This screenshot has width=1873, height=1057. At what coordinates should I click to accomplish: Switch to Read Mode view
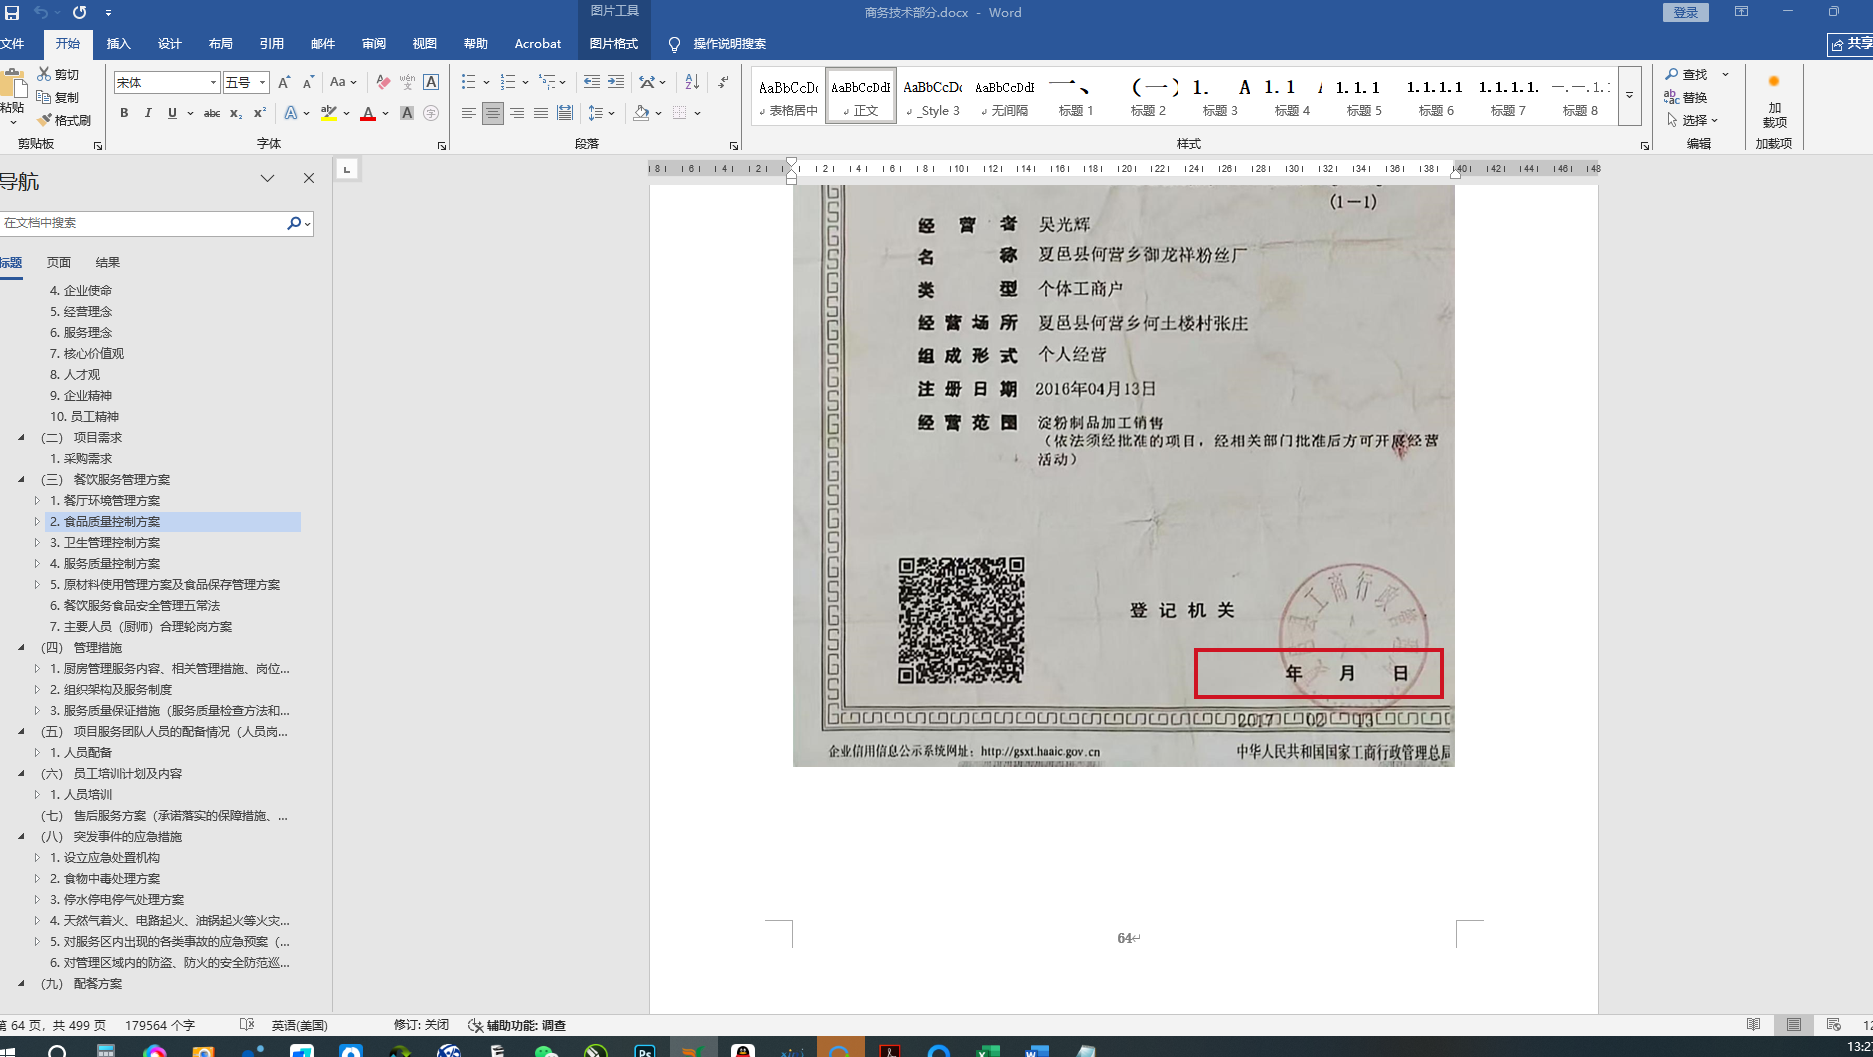pos(1753,1025)
